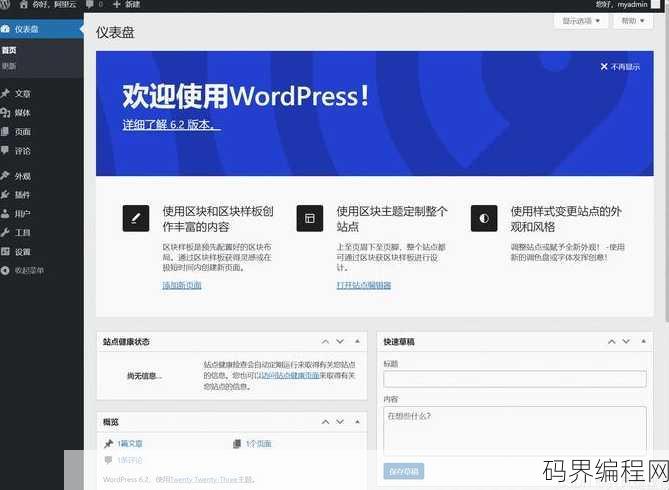Viewport: 669px width, 490px height.
Task: Click the 用户 menu label
Action: point(23,214)
